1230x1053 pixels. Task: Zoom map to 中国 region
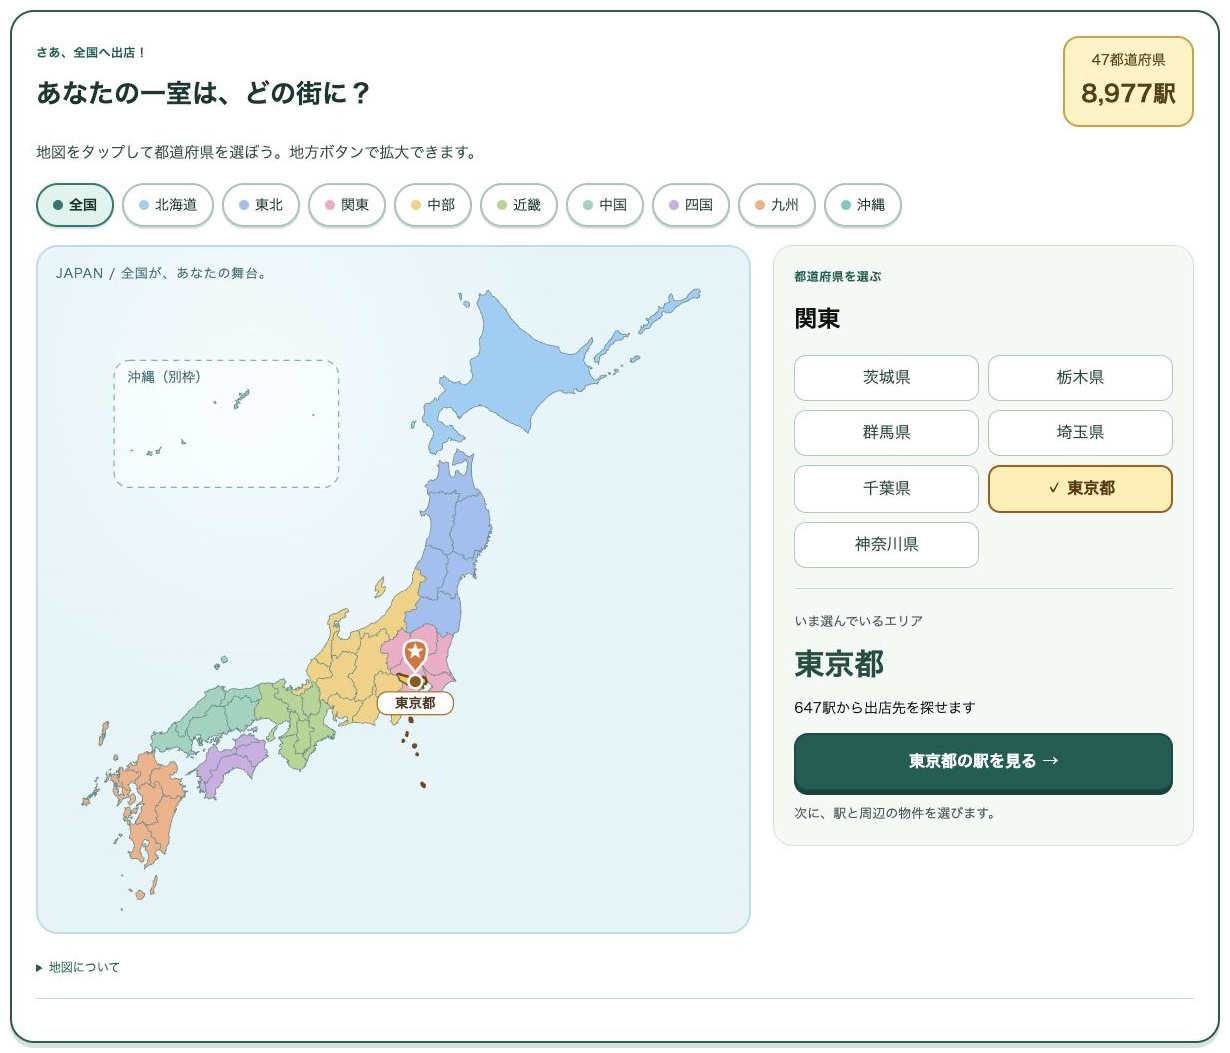[605, 205]
